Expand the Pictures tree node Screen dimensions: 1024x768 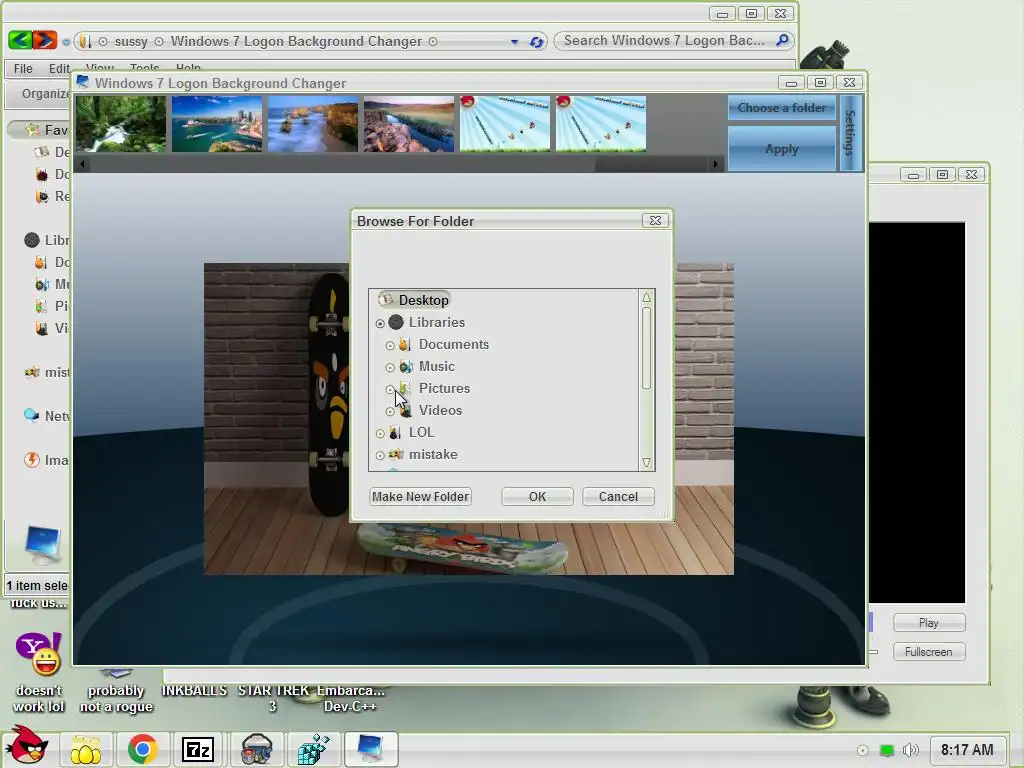coord(390,390)
